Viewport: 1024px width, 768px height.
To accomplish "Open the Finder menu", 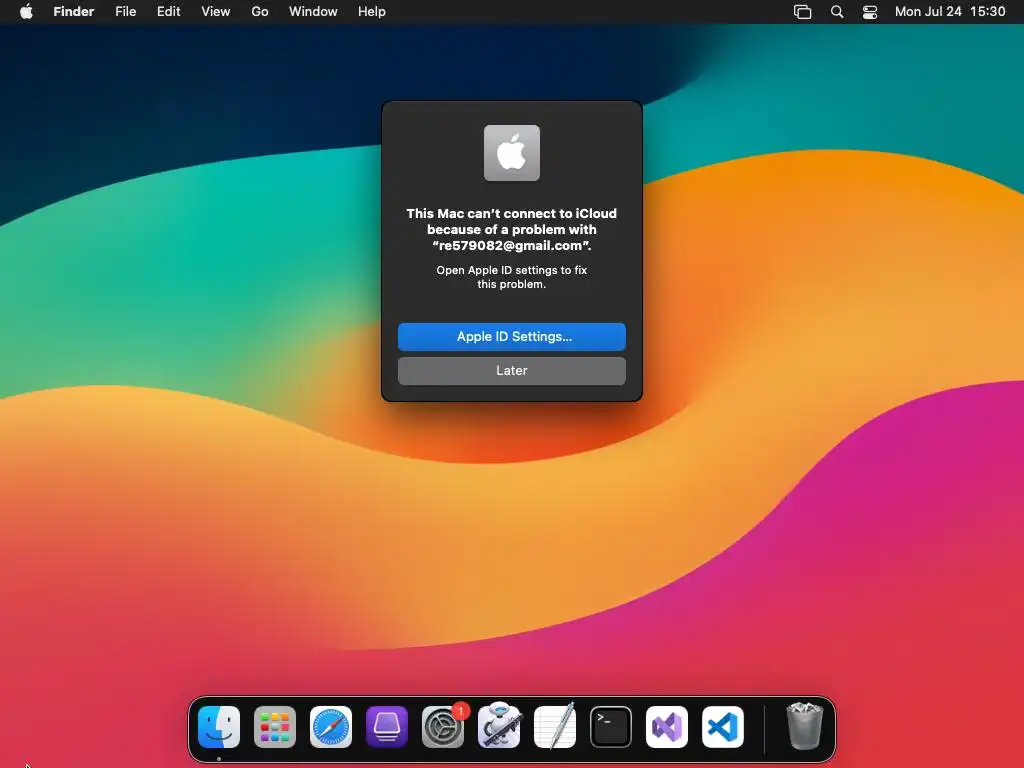I will tap(73, 12).
